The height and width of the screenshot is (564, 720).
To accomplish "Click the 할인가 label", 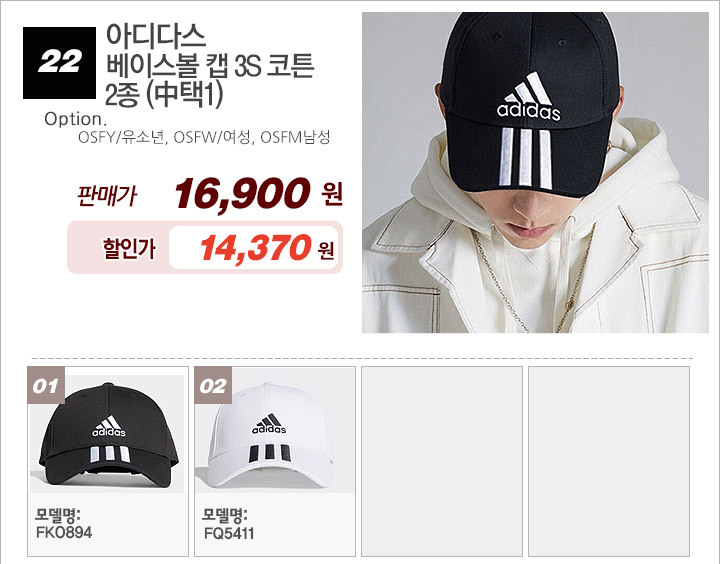I will click(129, 248).
